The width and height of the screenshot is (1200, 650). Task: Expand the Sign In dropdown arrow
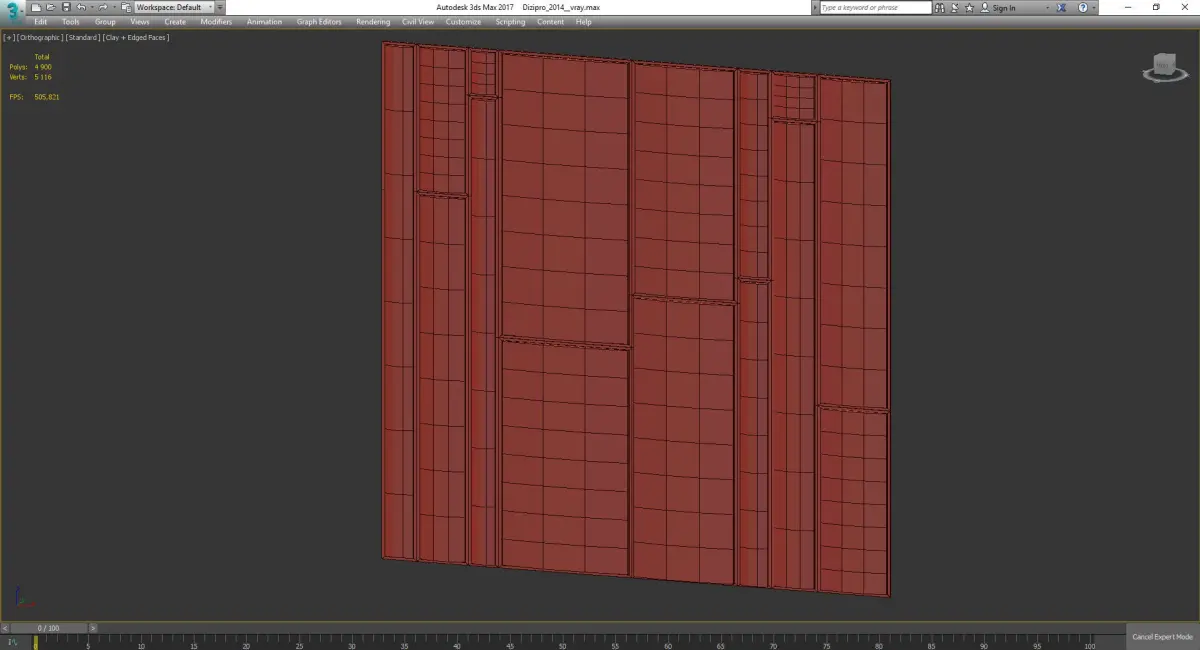click(x=1047, y=8)
